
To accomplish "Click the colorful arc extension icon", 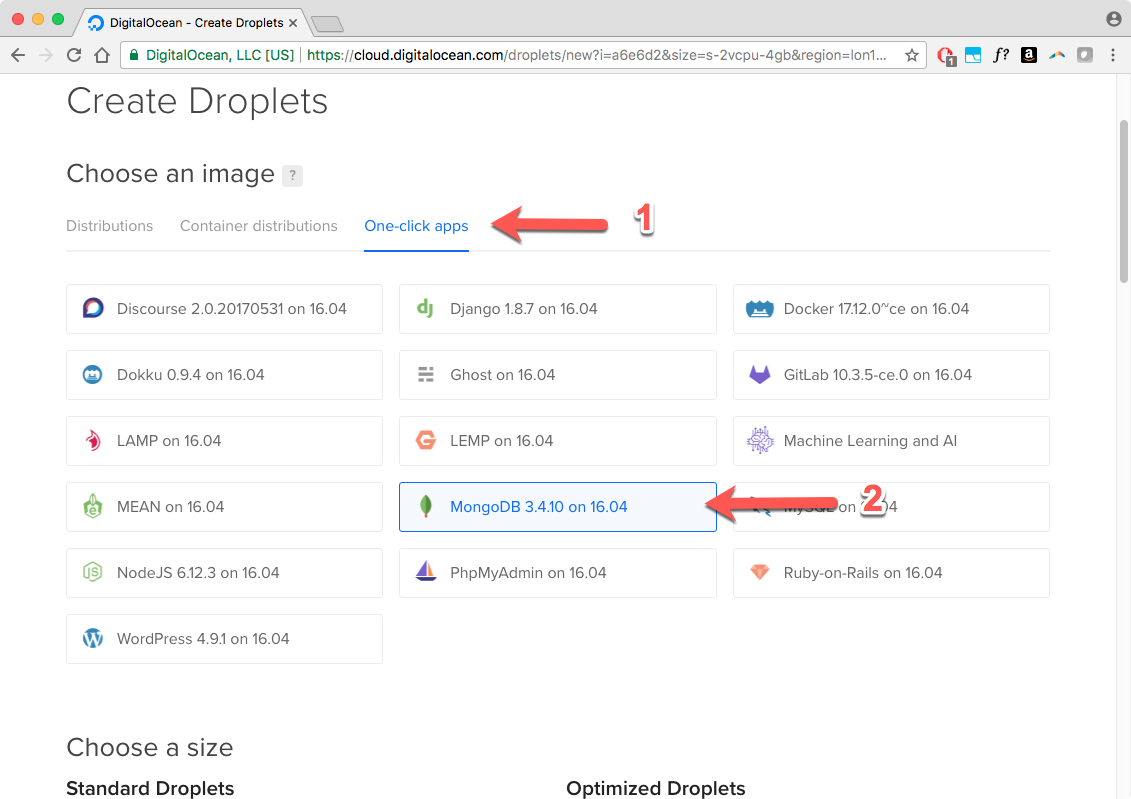I will 1057,55.
